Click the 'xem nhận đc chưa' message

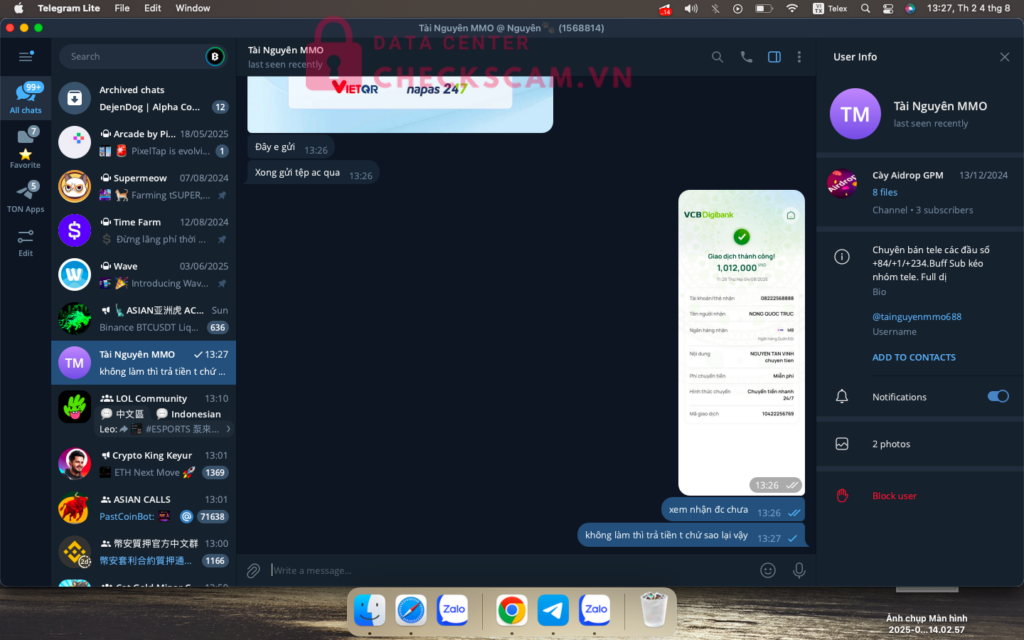pos(733,511)
